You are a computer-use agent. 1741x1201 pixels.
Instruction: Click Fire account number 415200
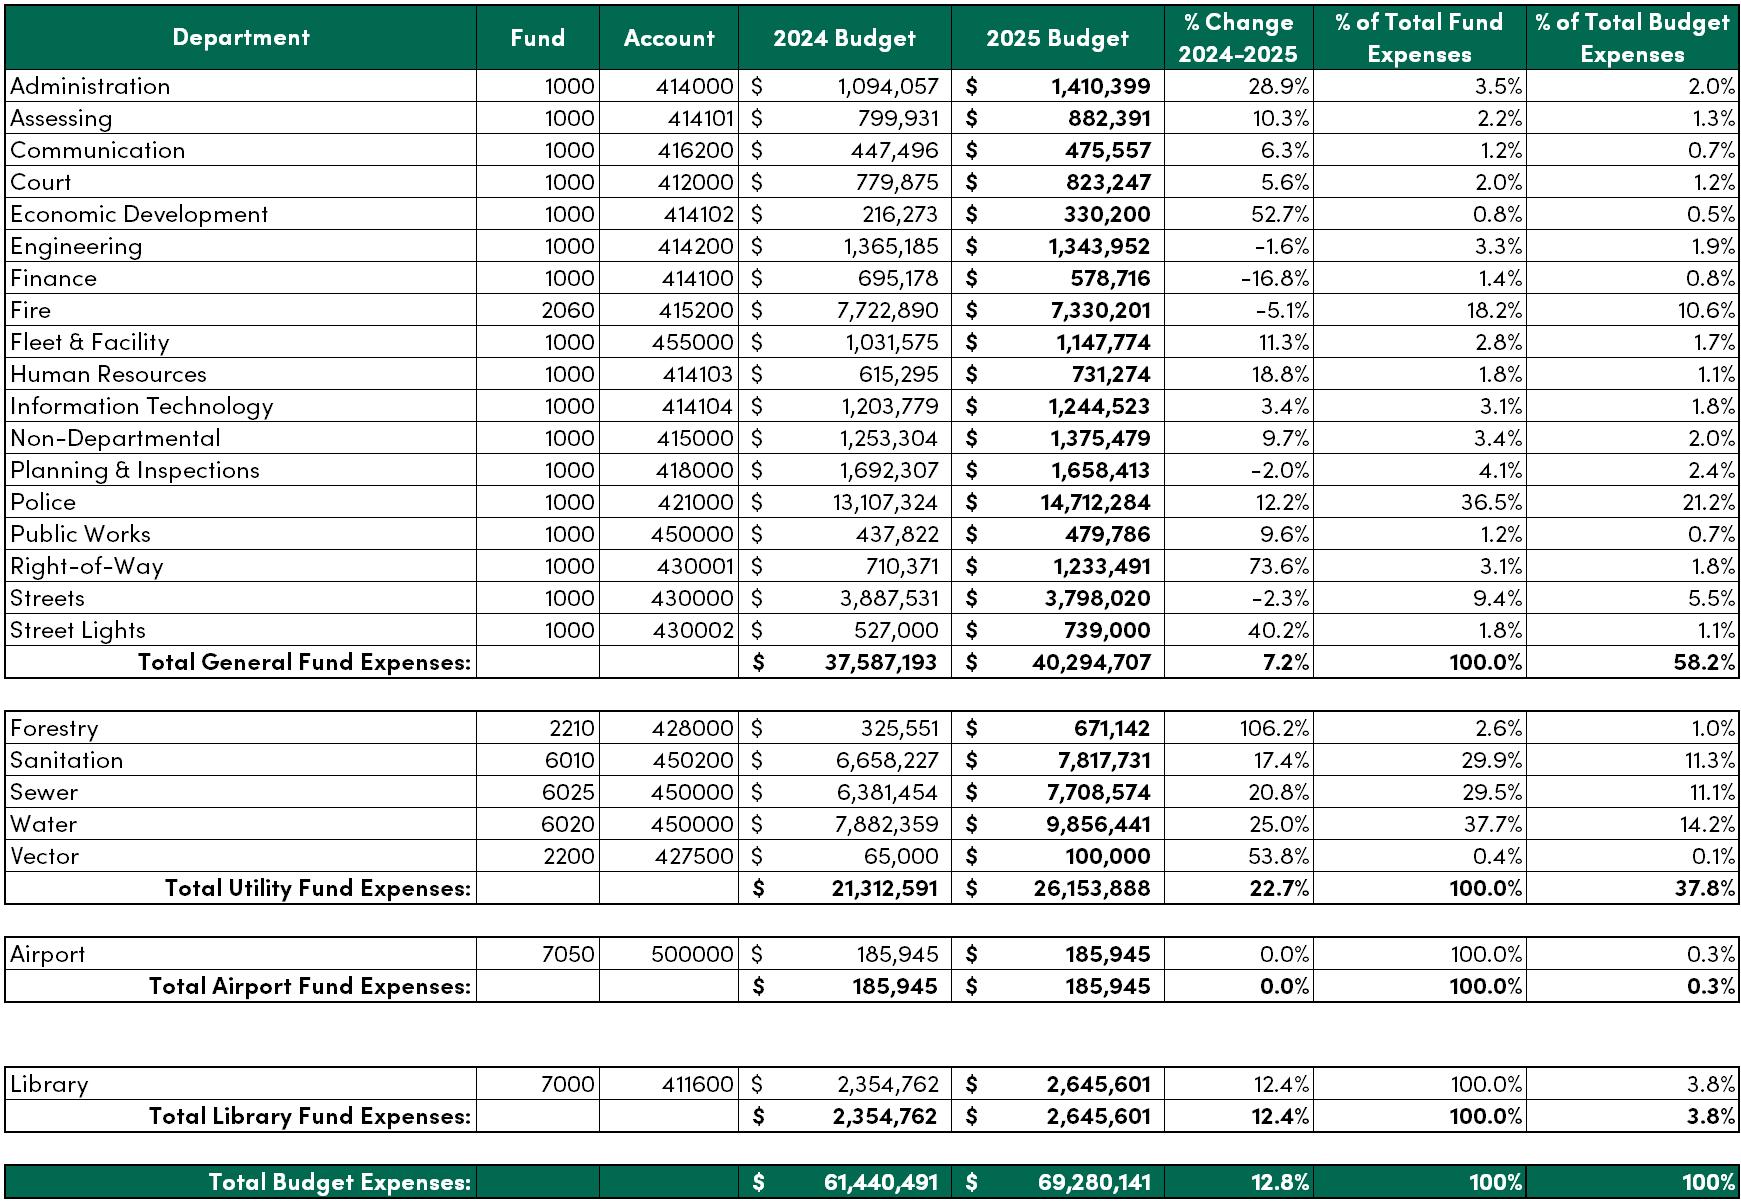(696, 310)
